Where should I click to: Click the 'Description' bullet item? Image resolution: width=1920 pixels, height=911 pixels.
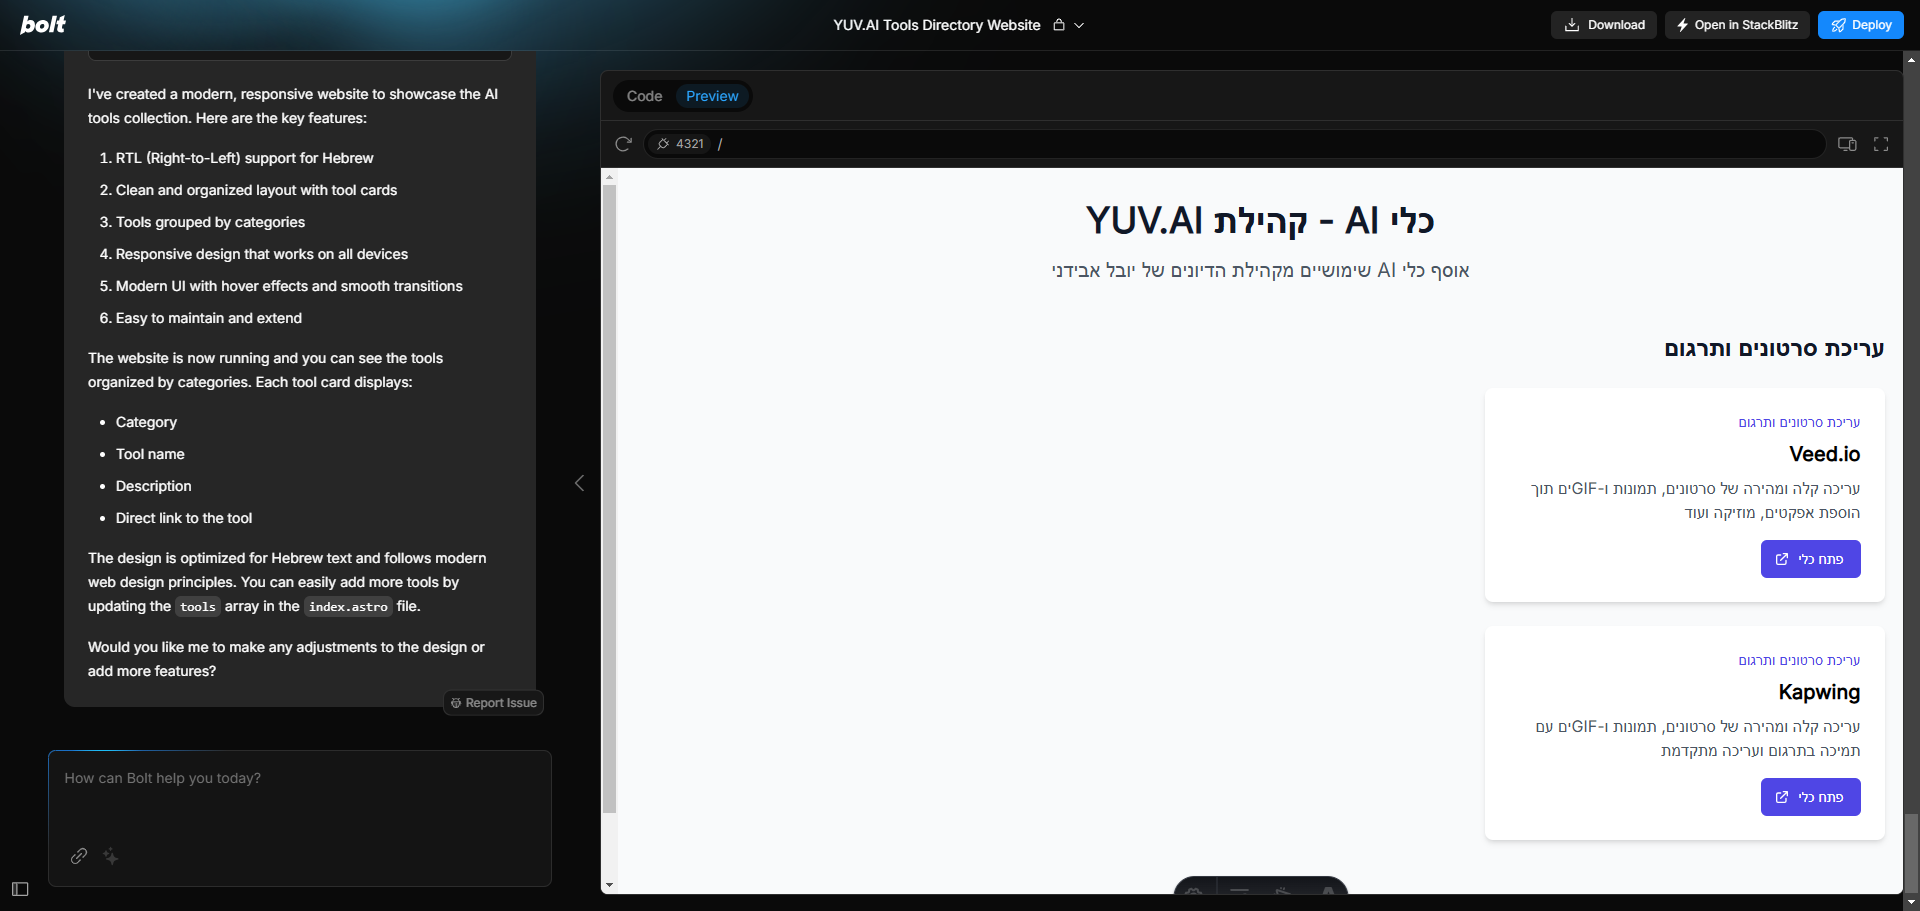tap(153, 486)
